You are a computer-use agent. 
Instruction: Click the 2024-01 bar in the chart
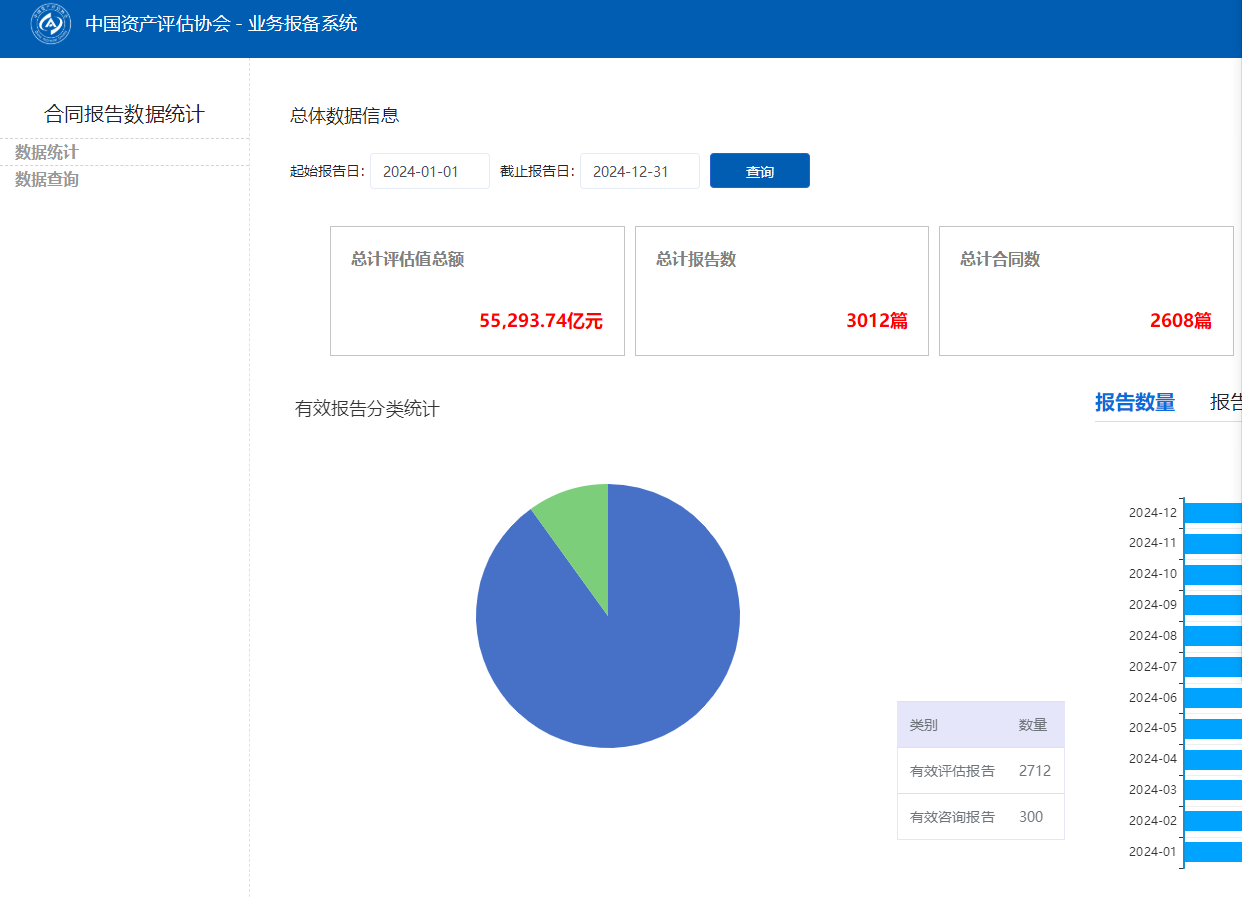pyautogui.click(x=1212, y=852)
